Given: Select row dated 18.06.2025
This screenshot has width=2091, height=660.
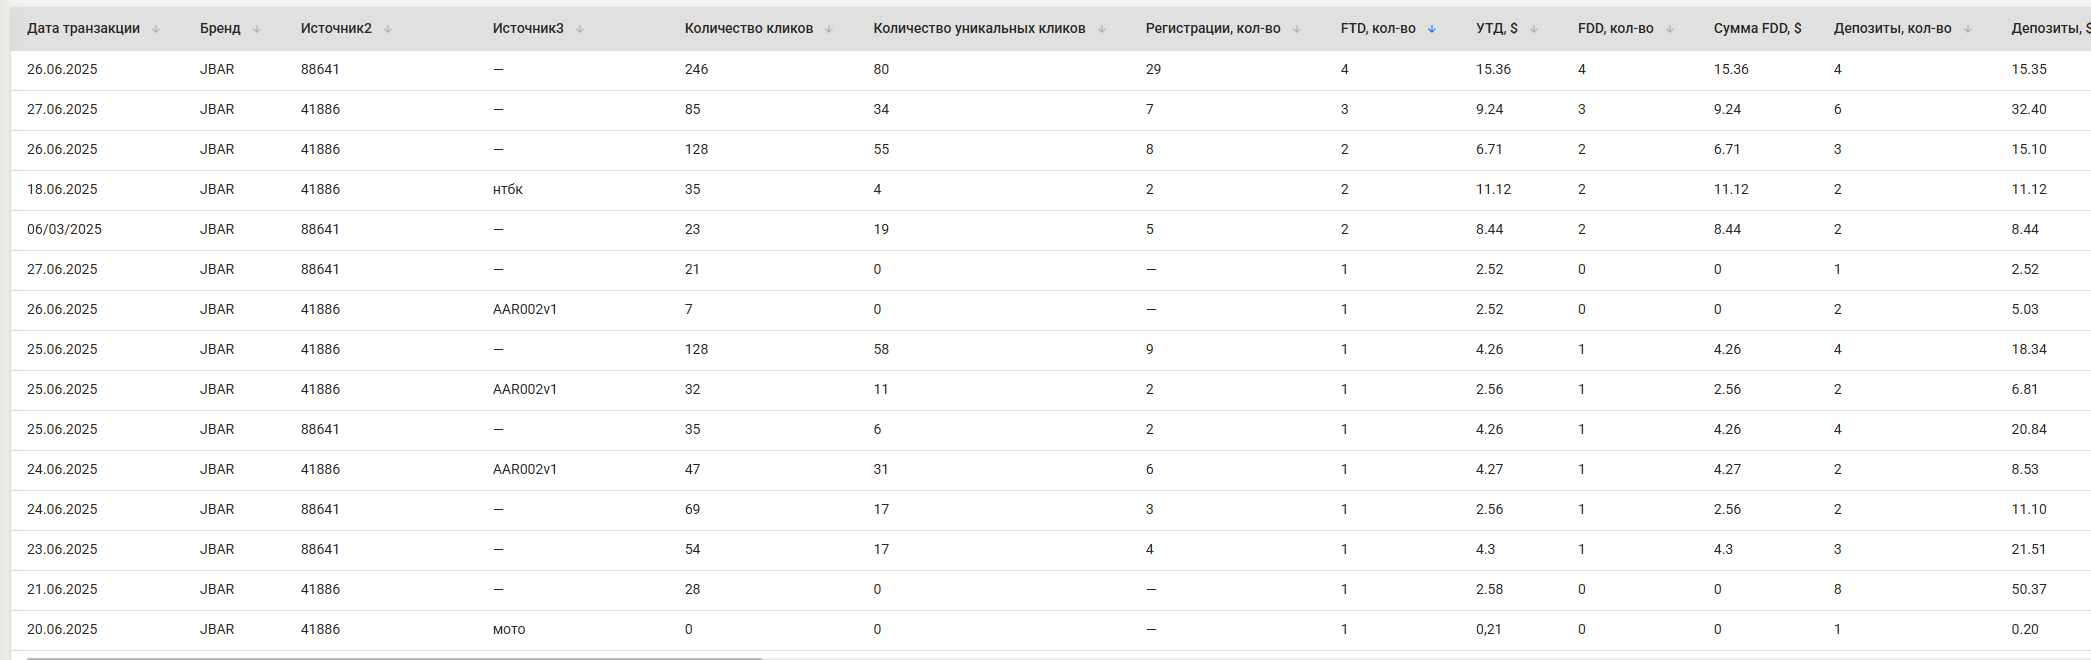Looking at the screenshot, I should click(1051, 189).
